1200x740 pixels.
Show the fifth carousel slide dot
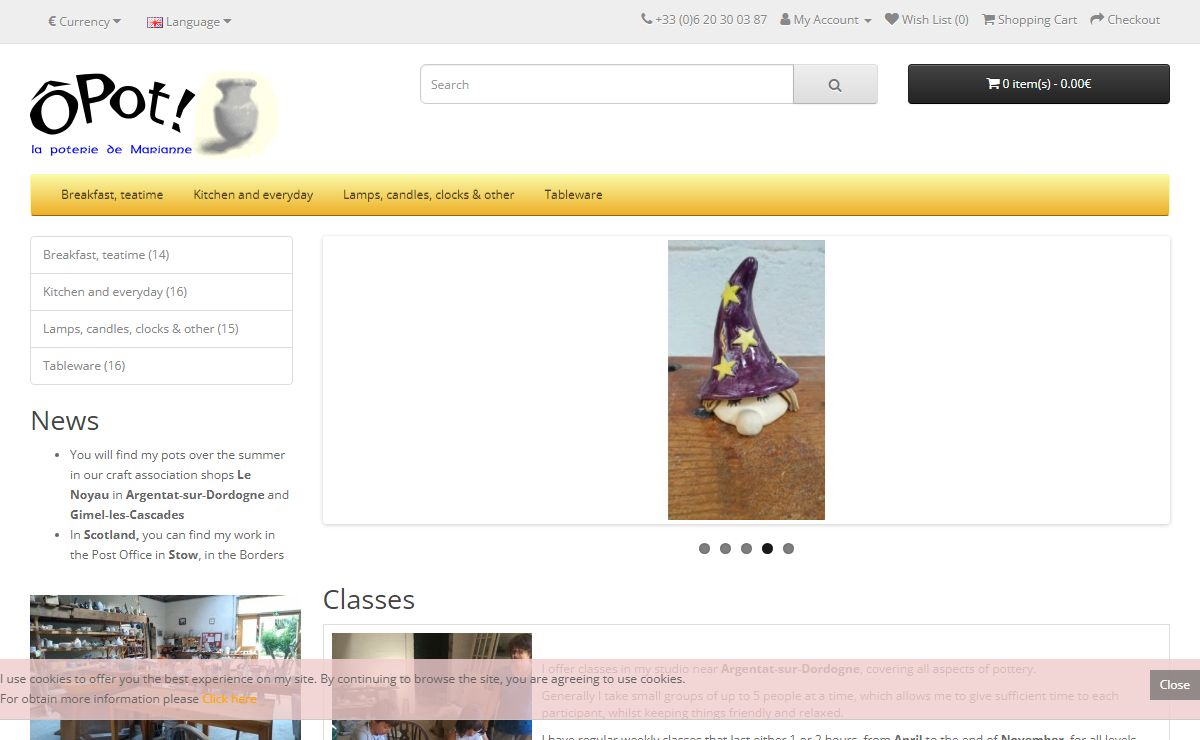point(788,548)
